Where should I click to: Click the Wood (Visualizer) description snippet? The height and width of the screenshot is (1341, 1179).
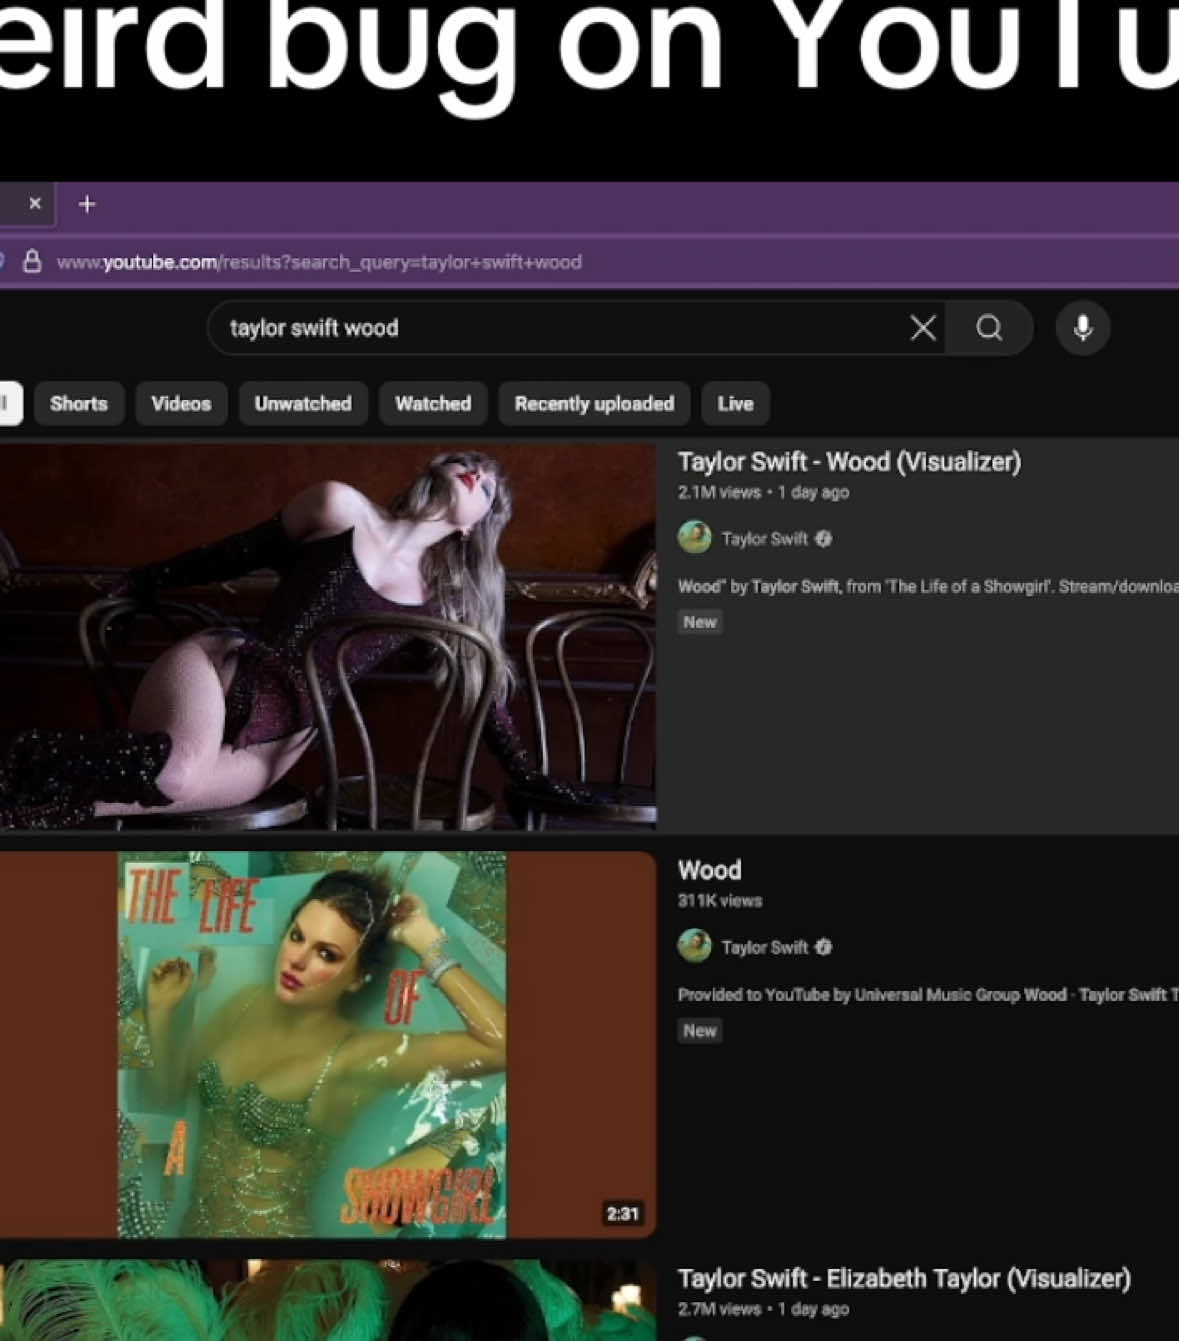coord(927,587)
